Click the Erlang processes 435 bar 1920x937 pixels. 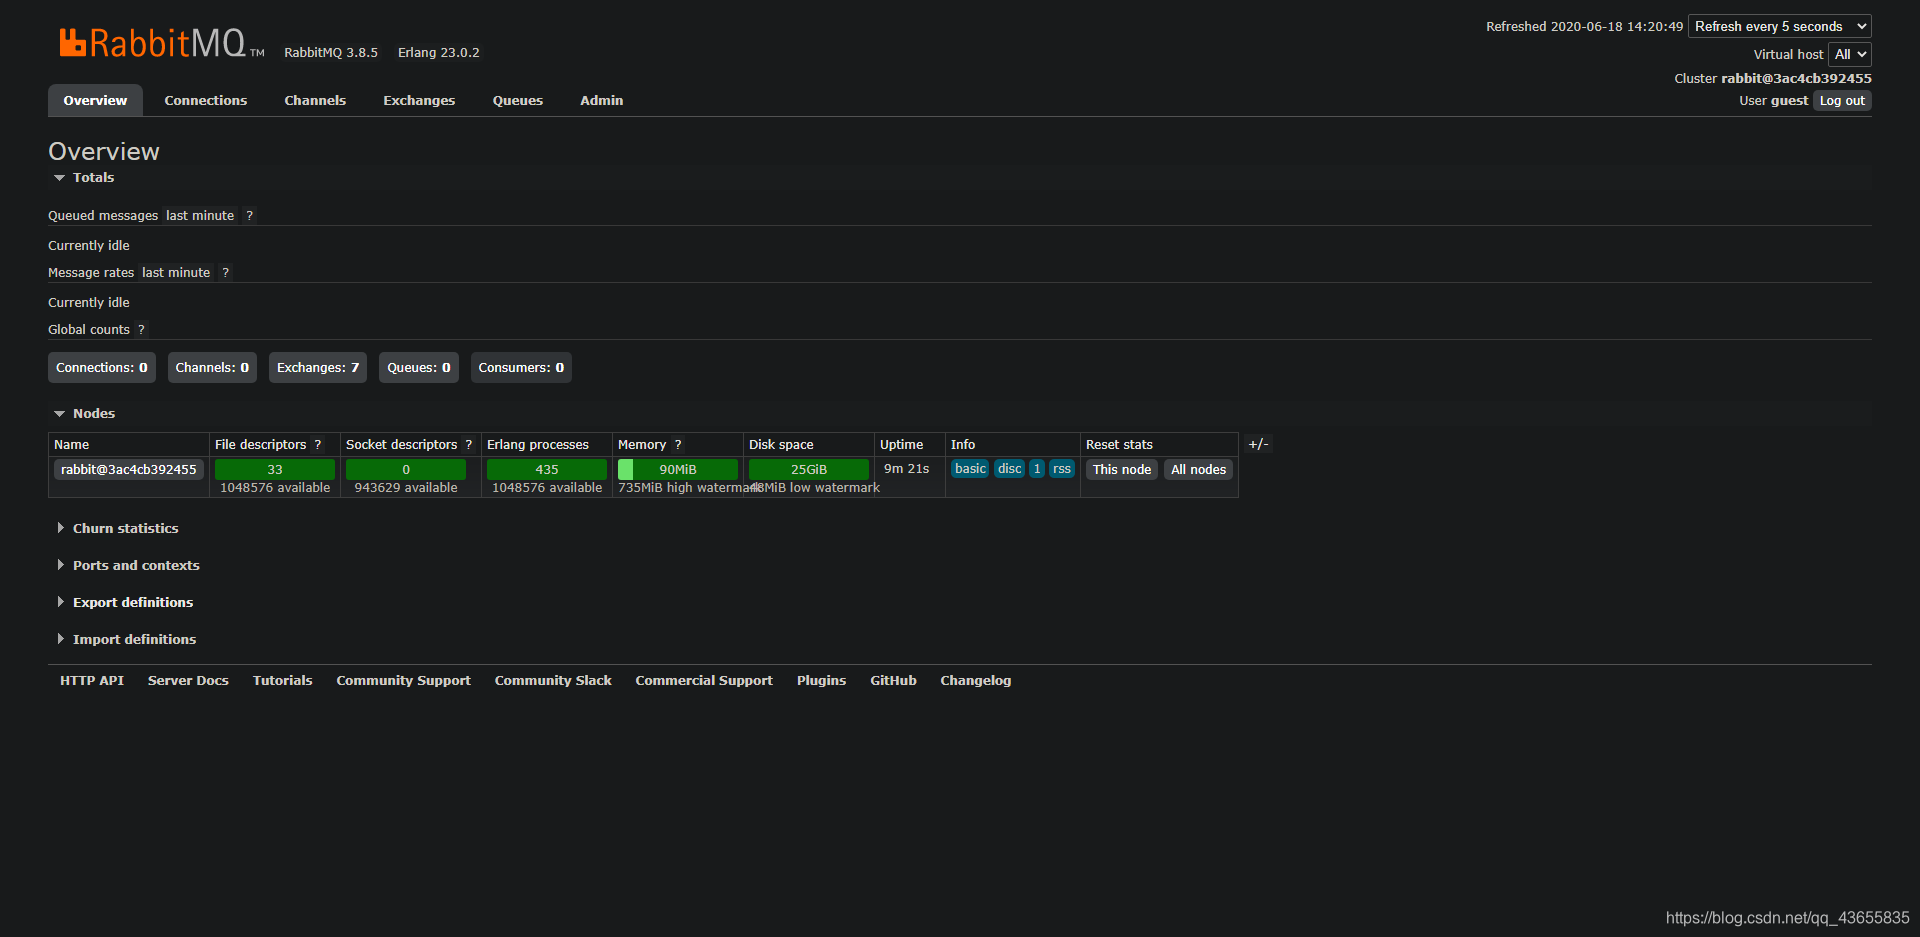pos(547,469)
